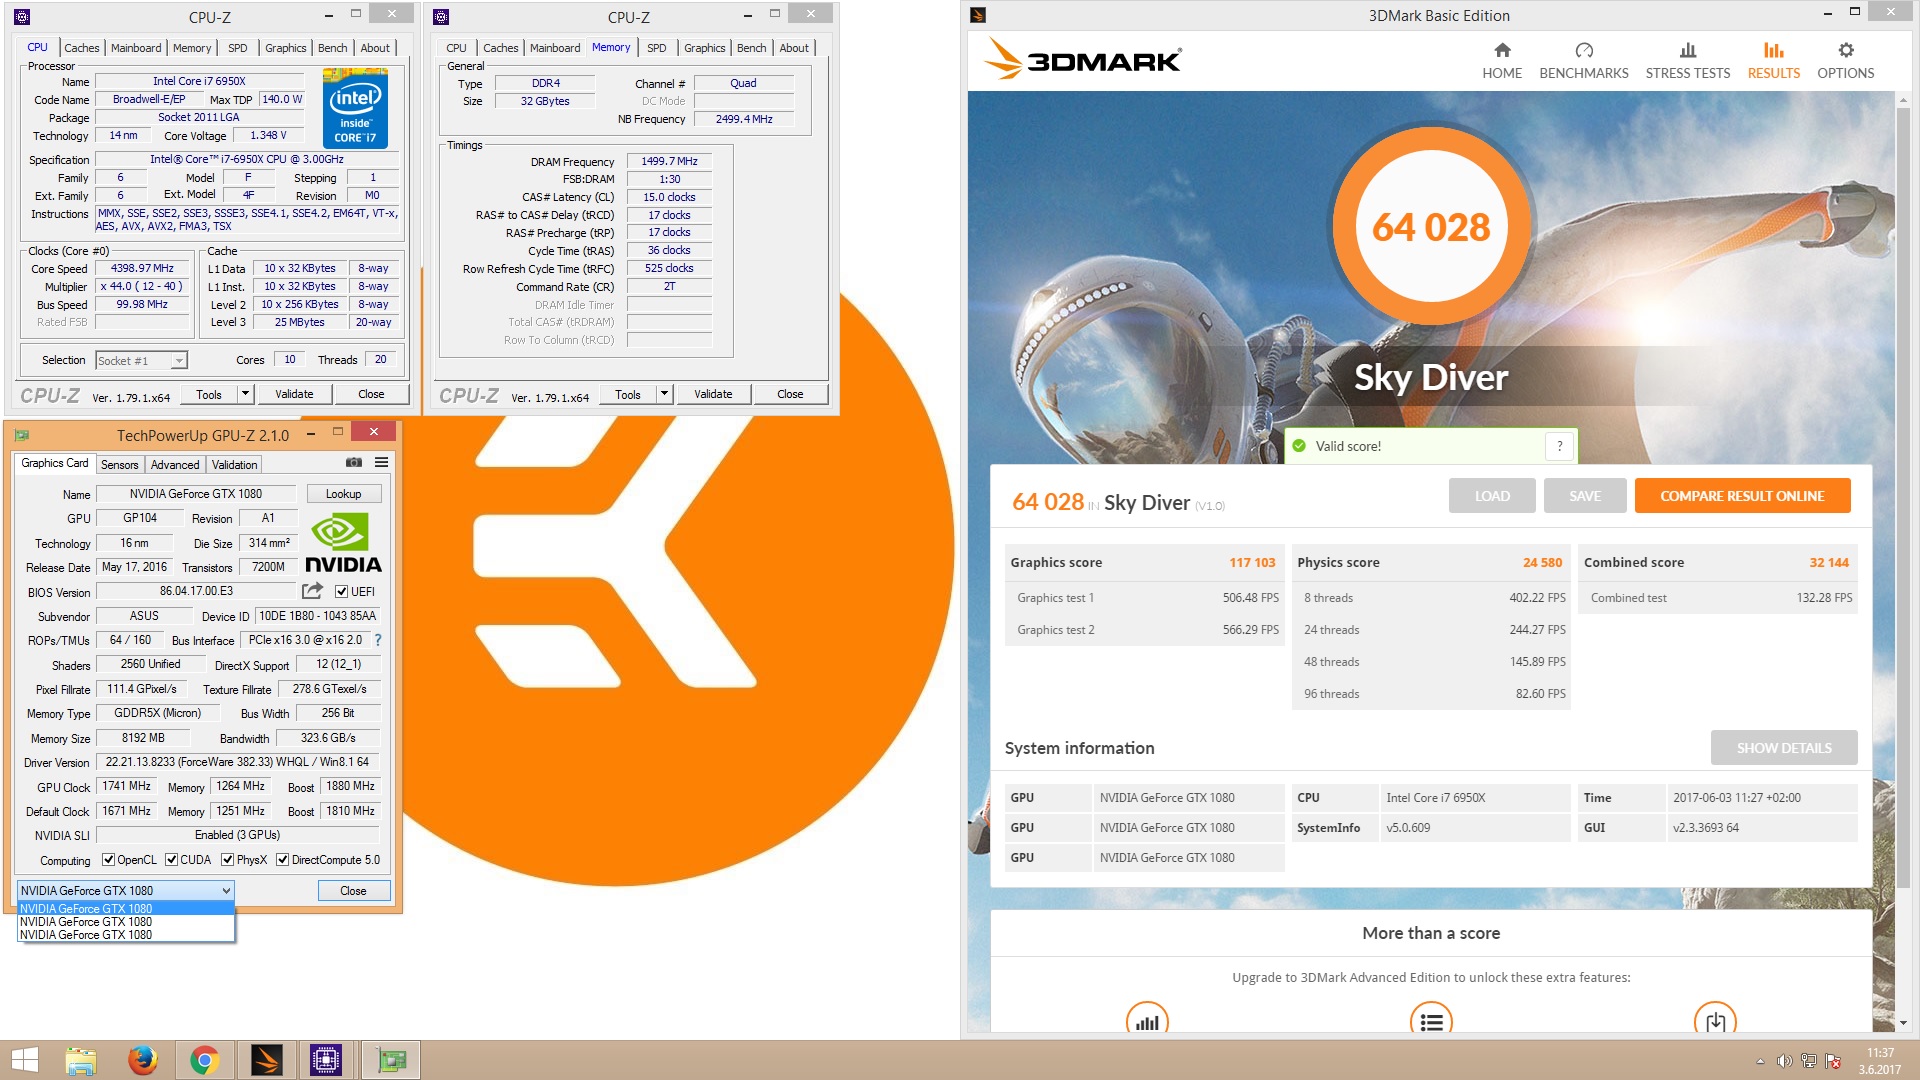The height and width of the screenshot is (1080, 1920).
Task: Open the Windows Start button
Action: [x=25, y=1060]
